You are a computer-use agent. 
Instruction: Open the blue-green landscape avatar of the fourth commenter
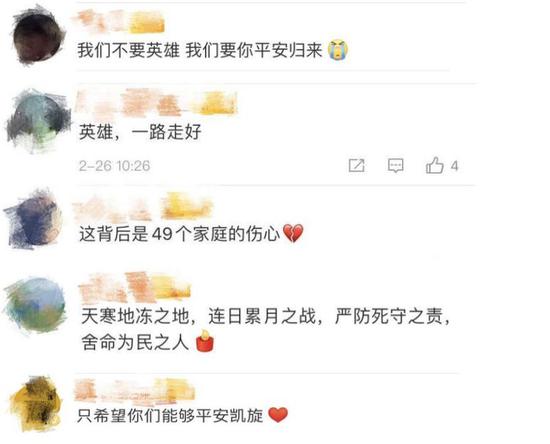[35, 305]
